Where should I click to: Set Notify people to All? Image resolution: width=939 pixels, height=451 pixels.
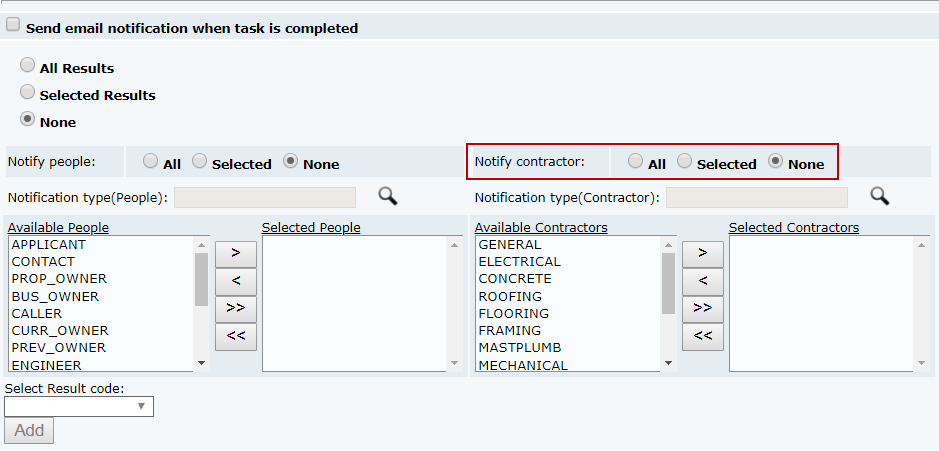(x=150, y=161)
